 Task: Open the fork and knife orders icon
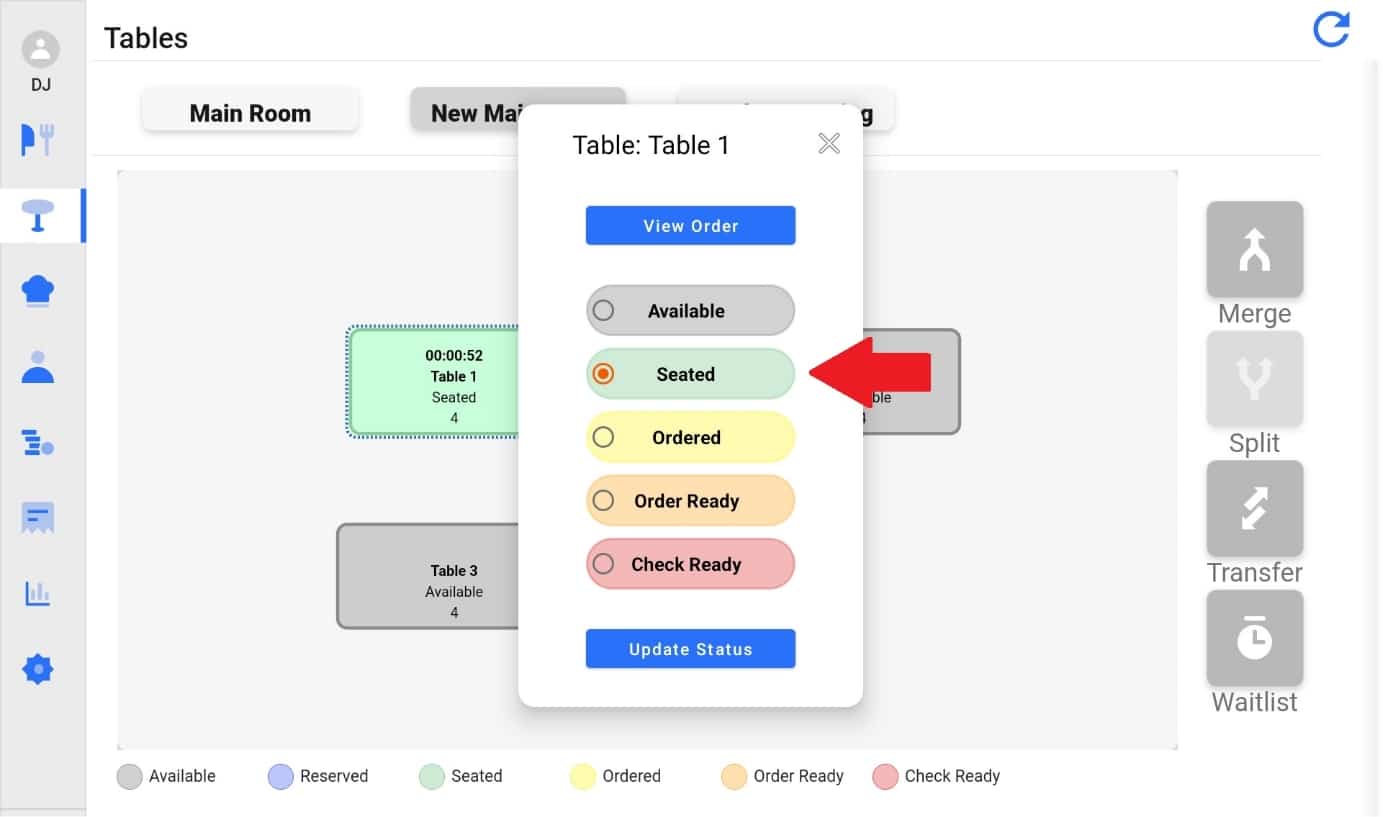pyautogui.click(x=38, y=140)
